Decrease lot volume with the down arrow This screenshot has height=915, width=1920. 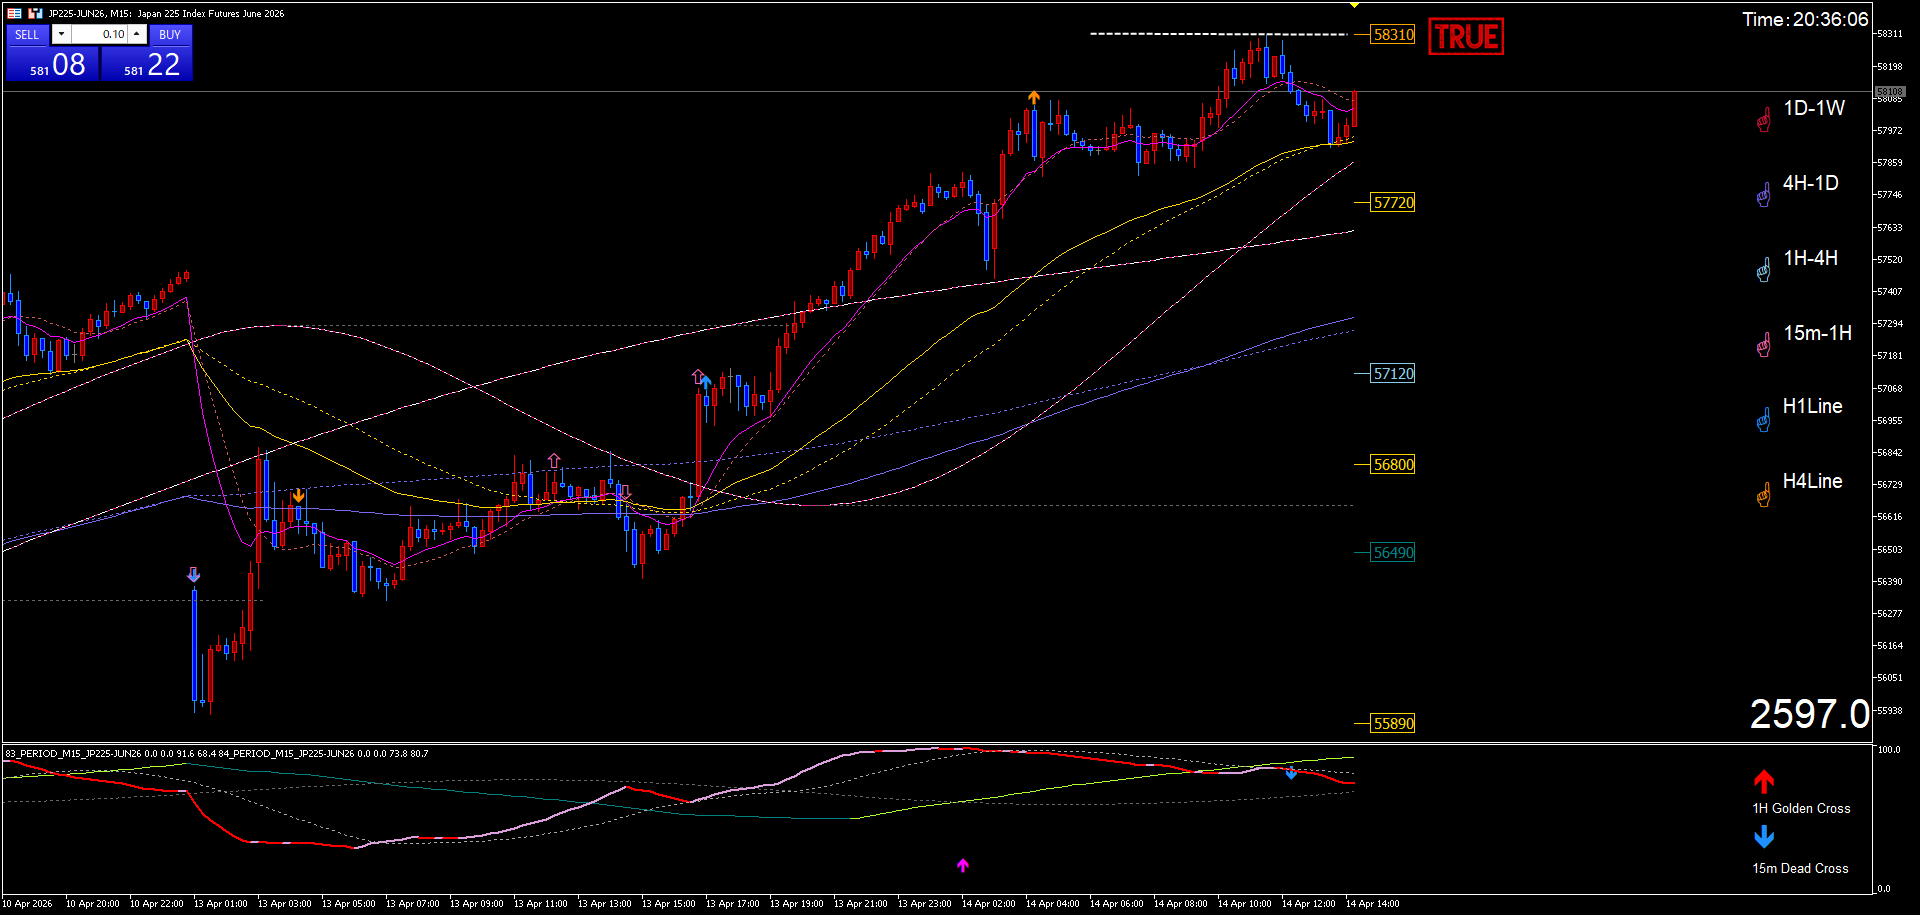click(61, 34)
